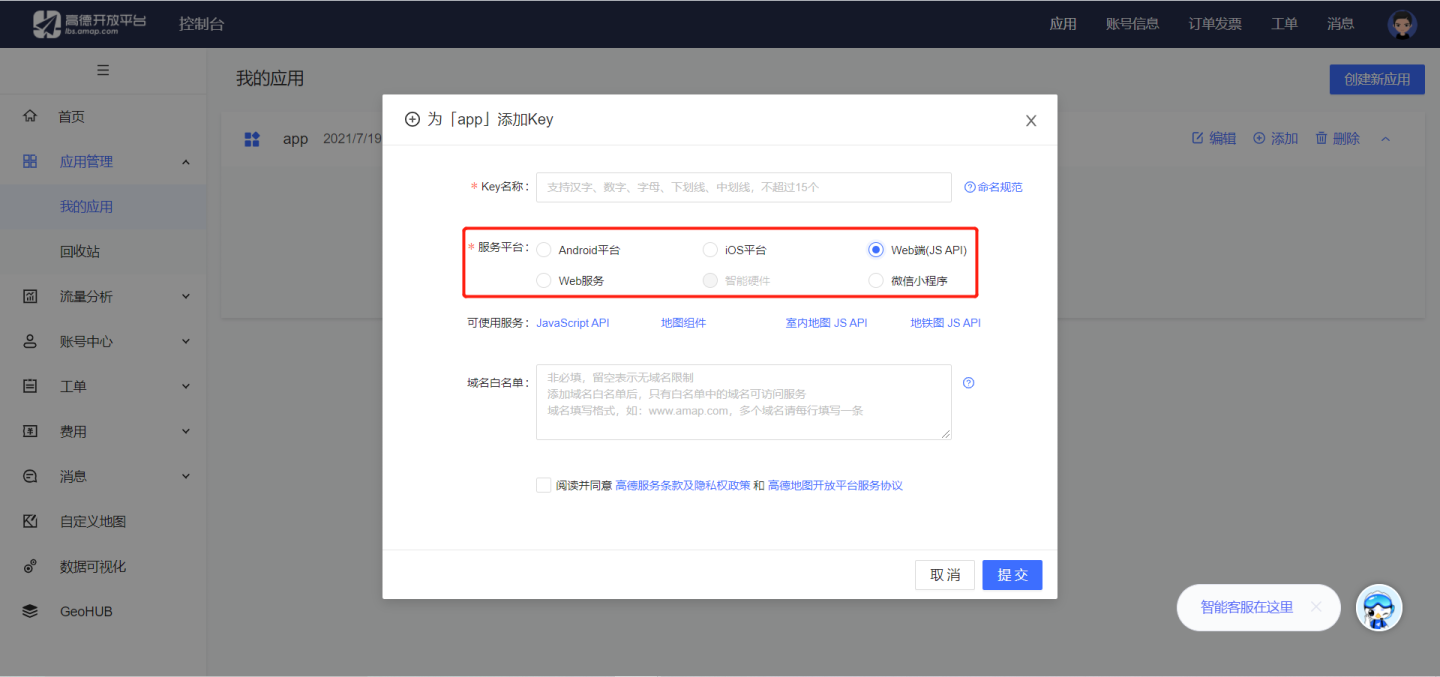Collapse the 应用管理 section

(x=186, y=162)
